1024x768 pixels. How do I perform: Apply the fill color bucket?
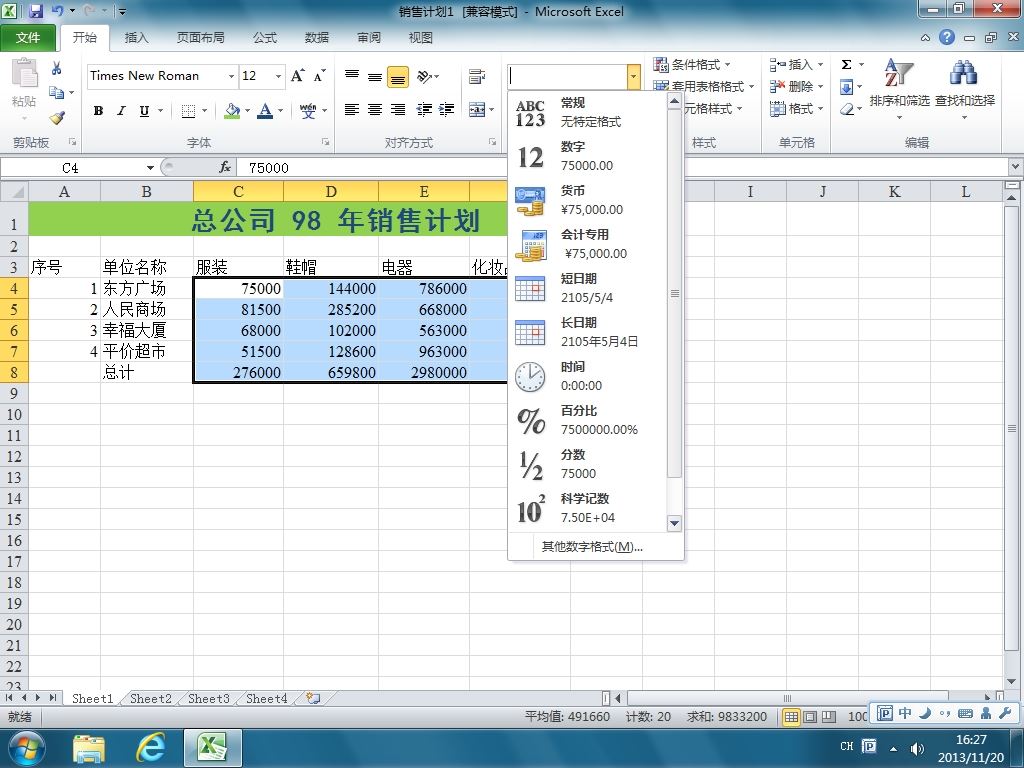[x=232, y=111]
